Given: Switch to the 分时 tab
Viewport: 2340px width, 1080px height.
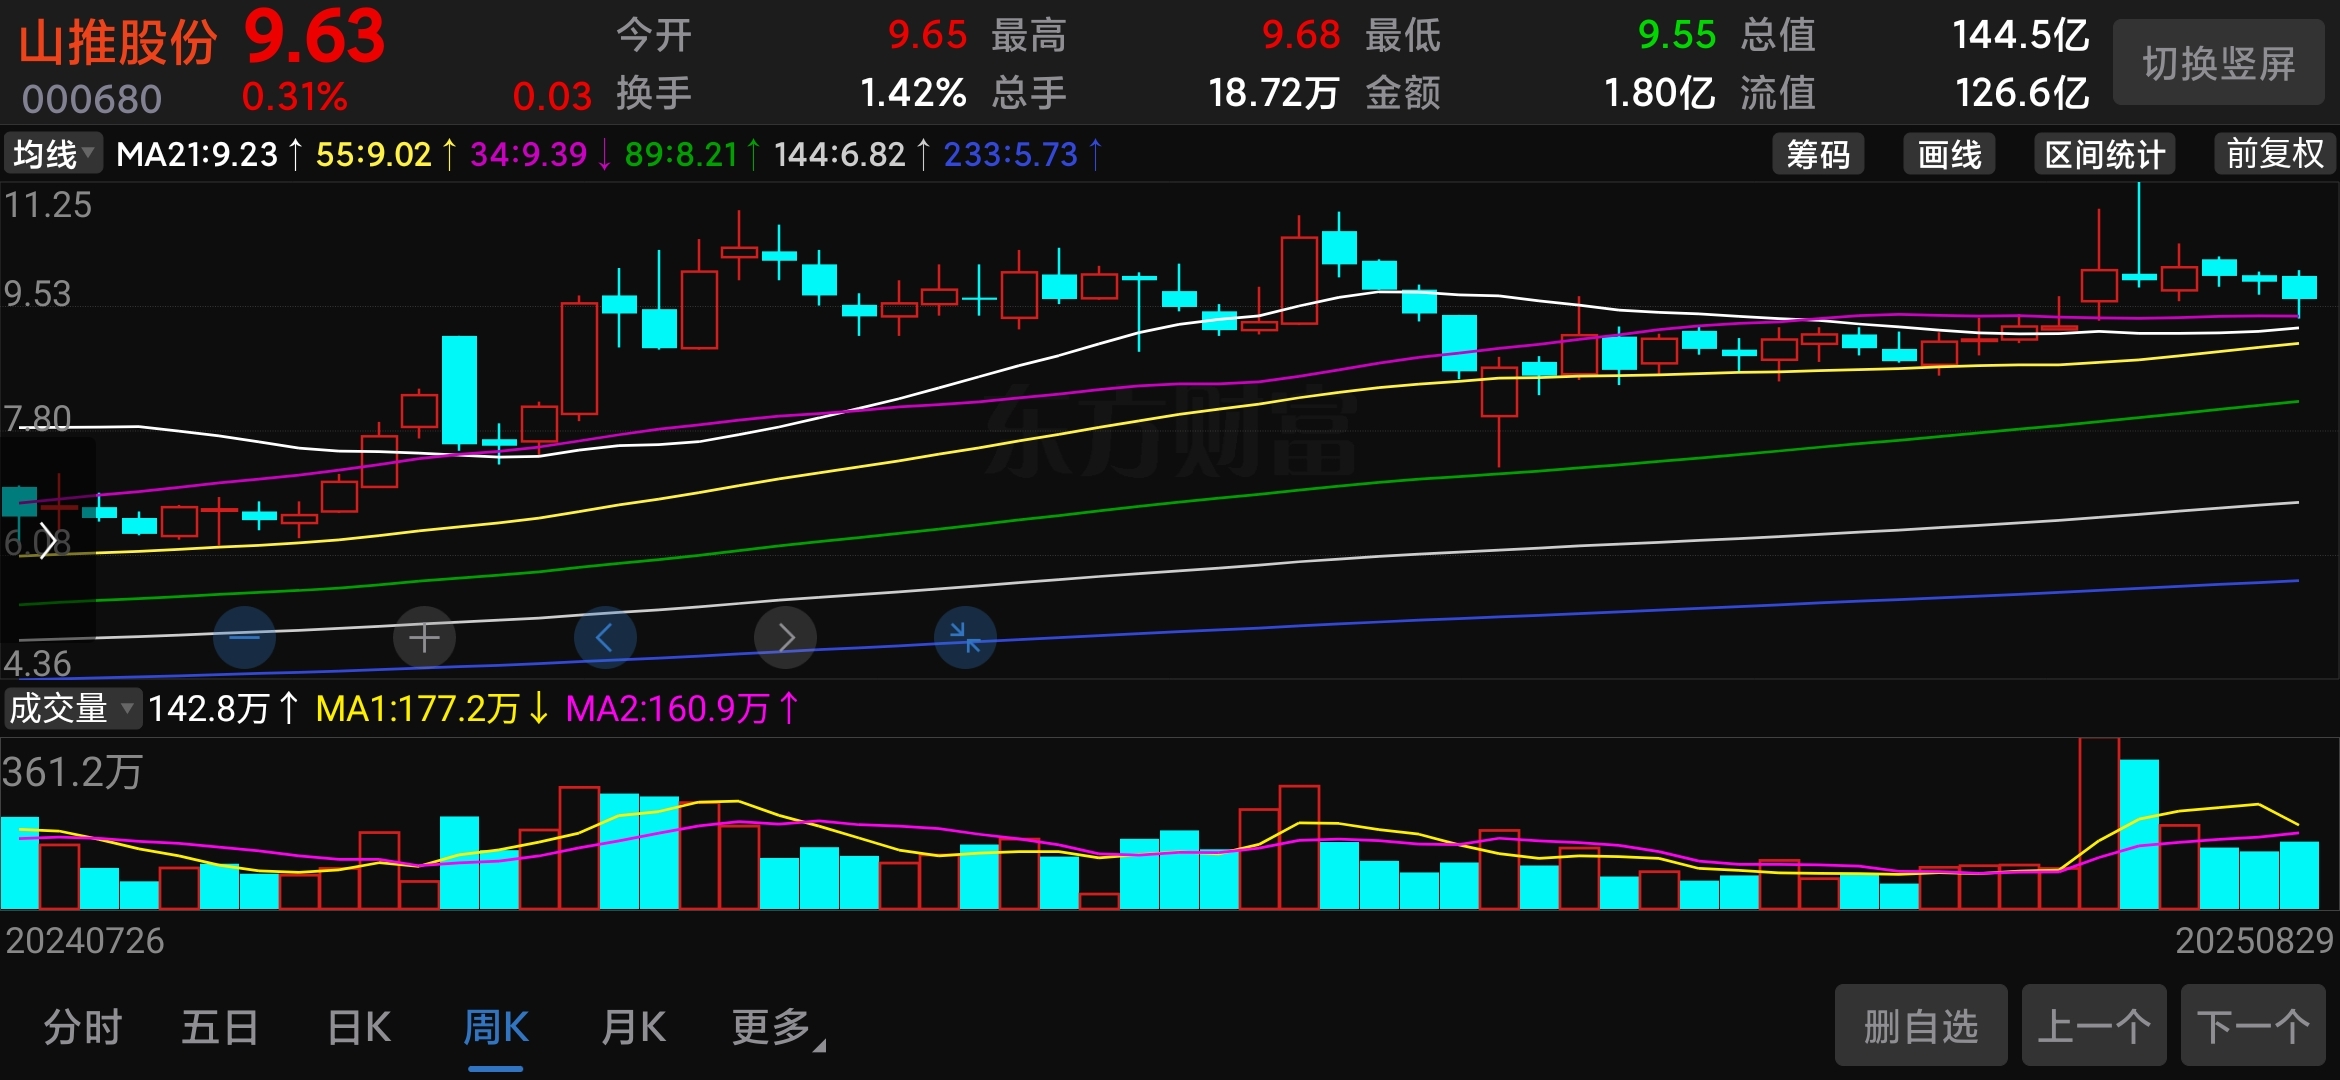Looking at the screenshot, I should (82, 1027).
